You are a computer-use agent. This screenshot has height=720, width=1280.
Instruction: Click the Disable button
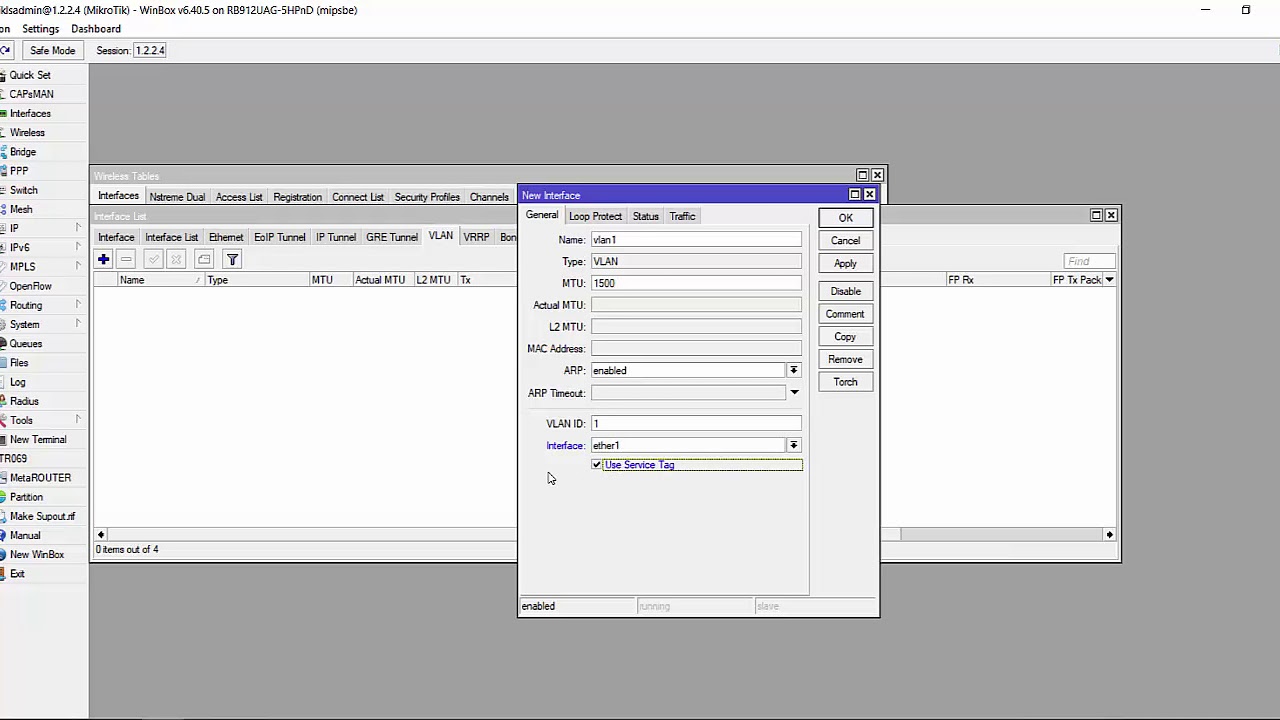(x=845, y=291)
